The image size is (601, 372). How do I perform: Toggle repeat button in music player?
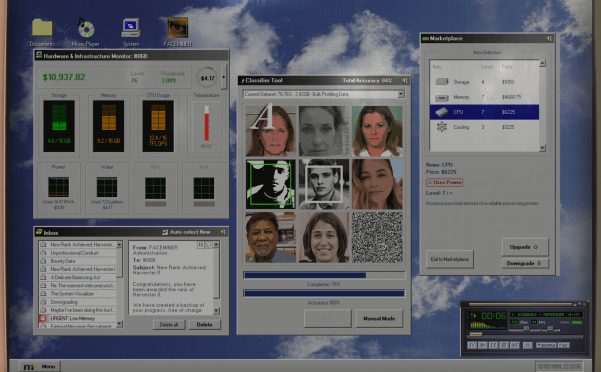(x=564, y=345)
